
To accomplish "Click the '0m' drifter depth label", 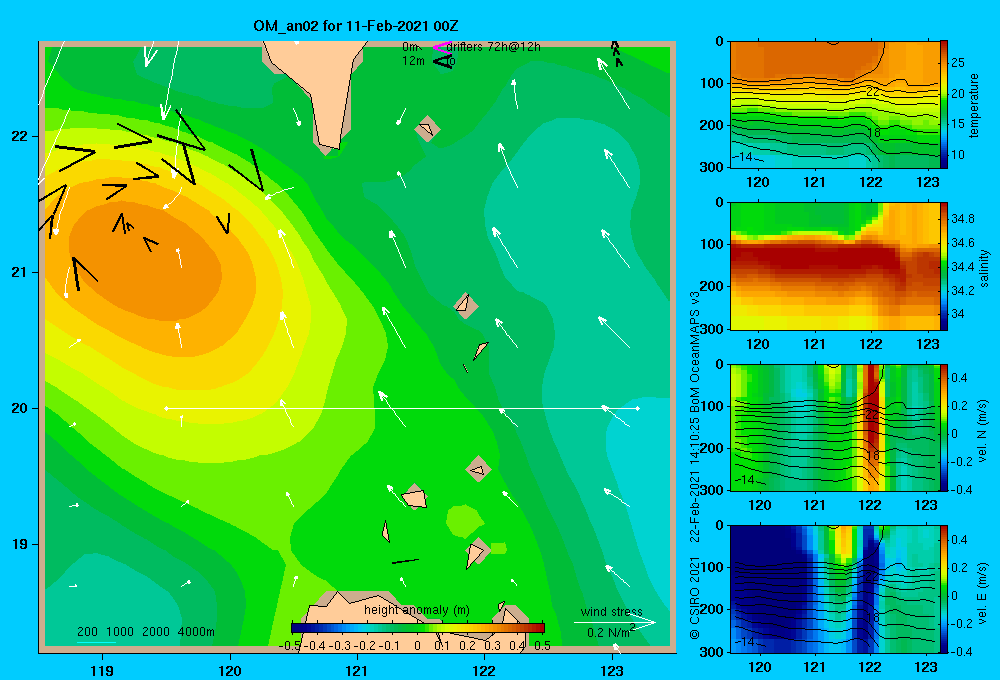I will pyautogui.click(x=409, y=47).
